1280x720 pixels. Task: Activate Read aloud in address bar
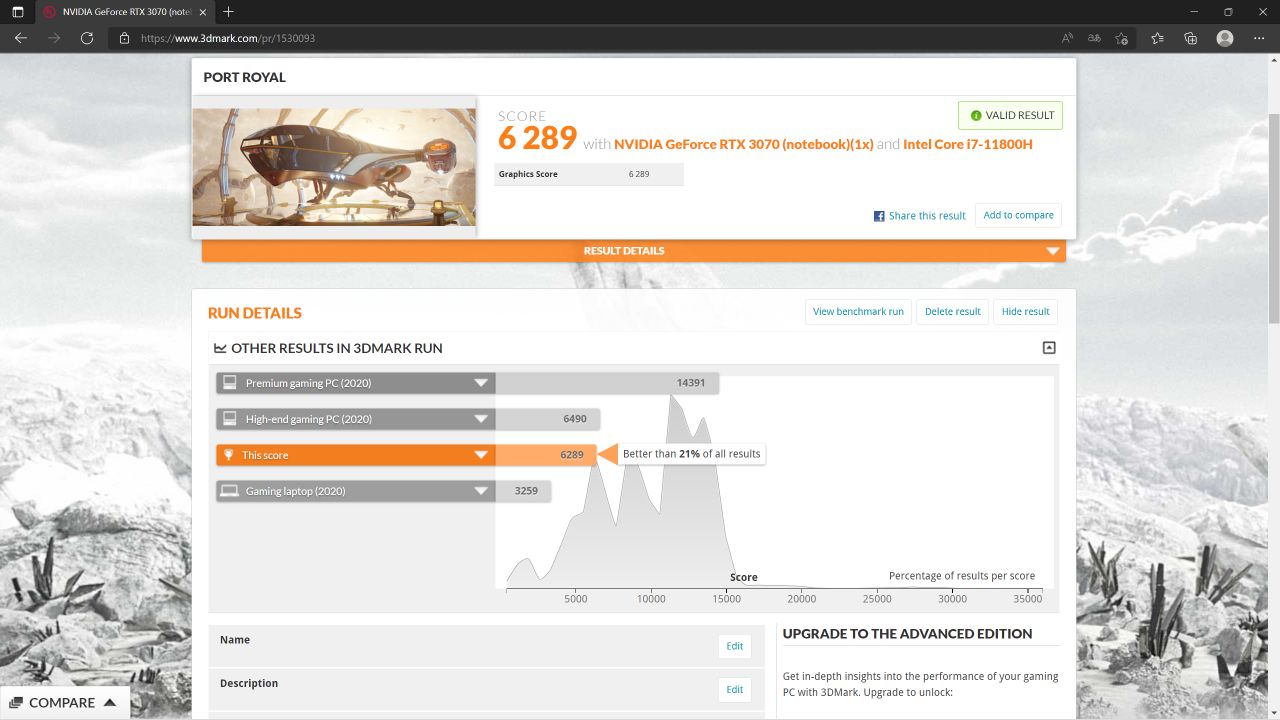1068,38
